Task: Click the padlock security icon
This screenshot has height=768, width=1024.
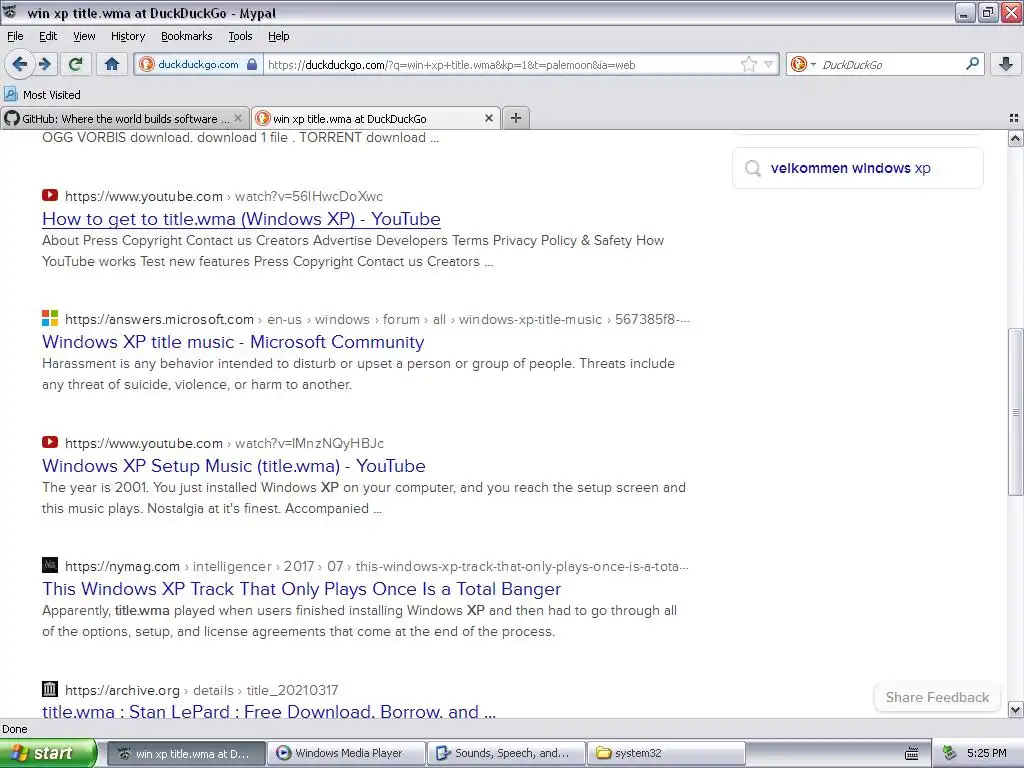Action: click(252, 64)
